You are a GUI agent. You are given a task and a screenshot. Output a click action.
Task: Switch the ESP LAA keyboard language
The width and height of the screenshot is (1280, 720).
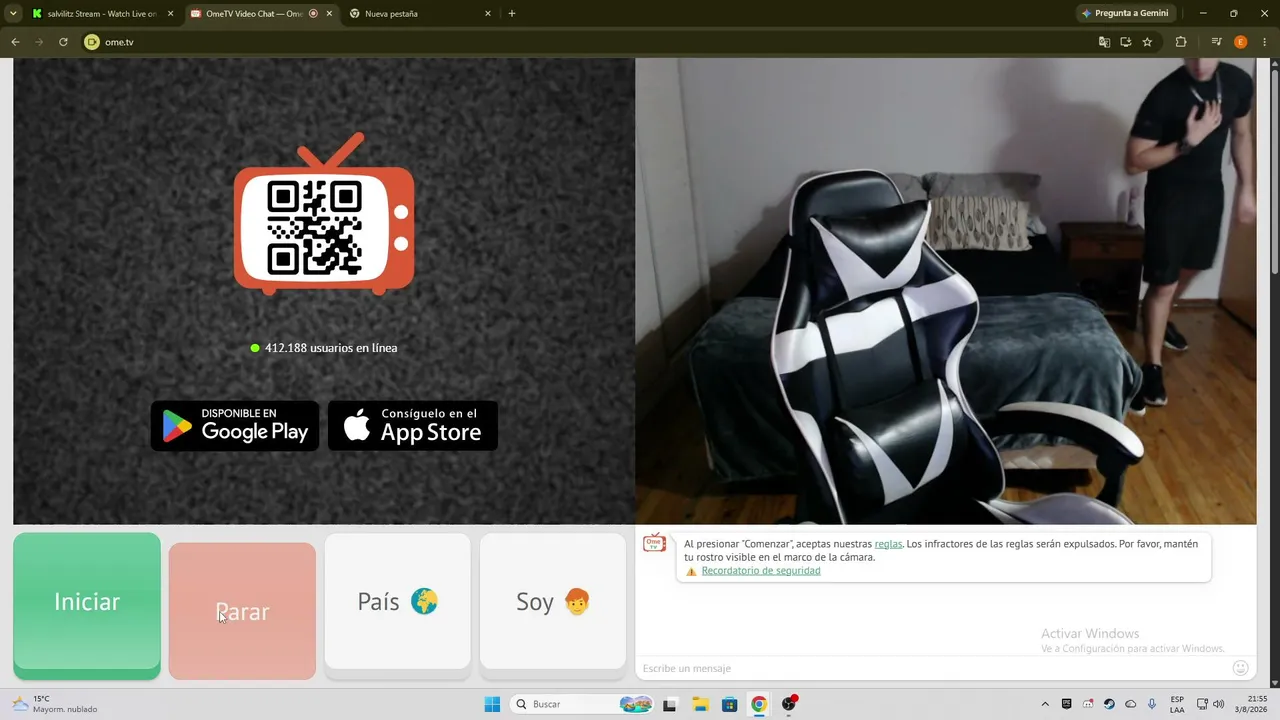click(1177, 704)
